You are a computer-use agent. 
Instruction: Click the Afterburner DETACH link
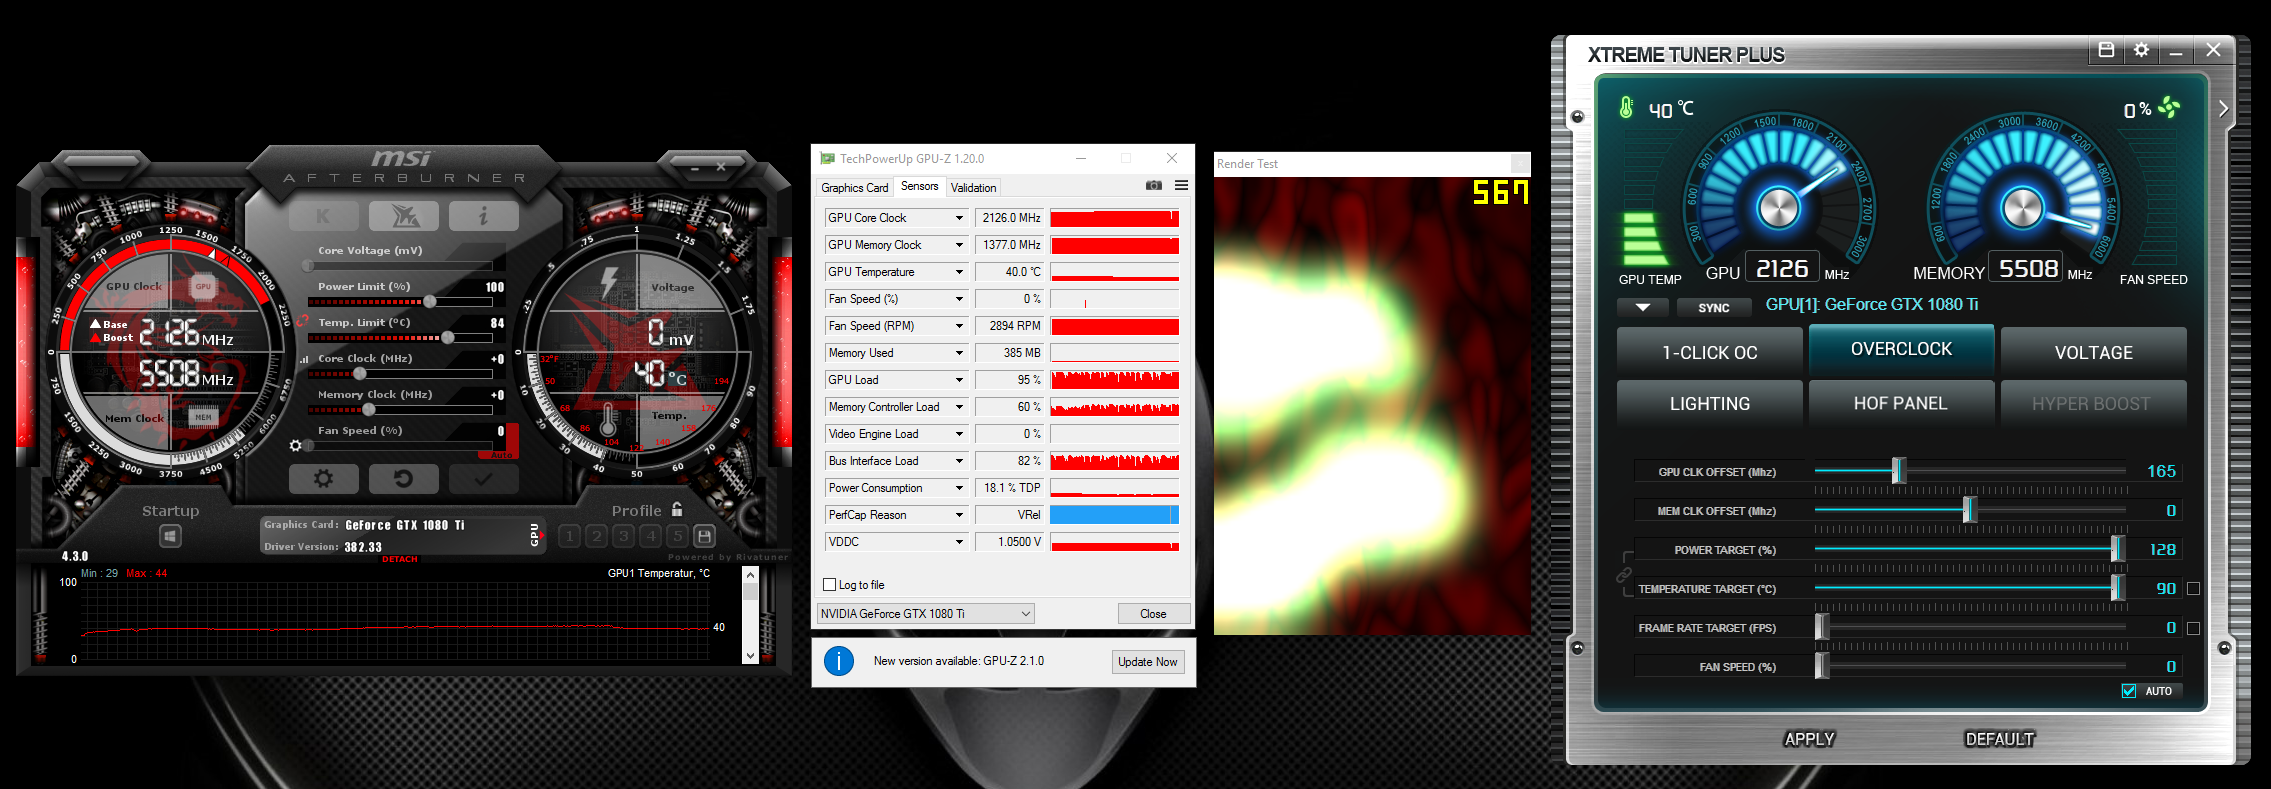tap(400, 559)
